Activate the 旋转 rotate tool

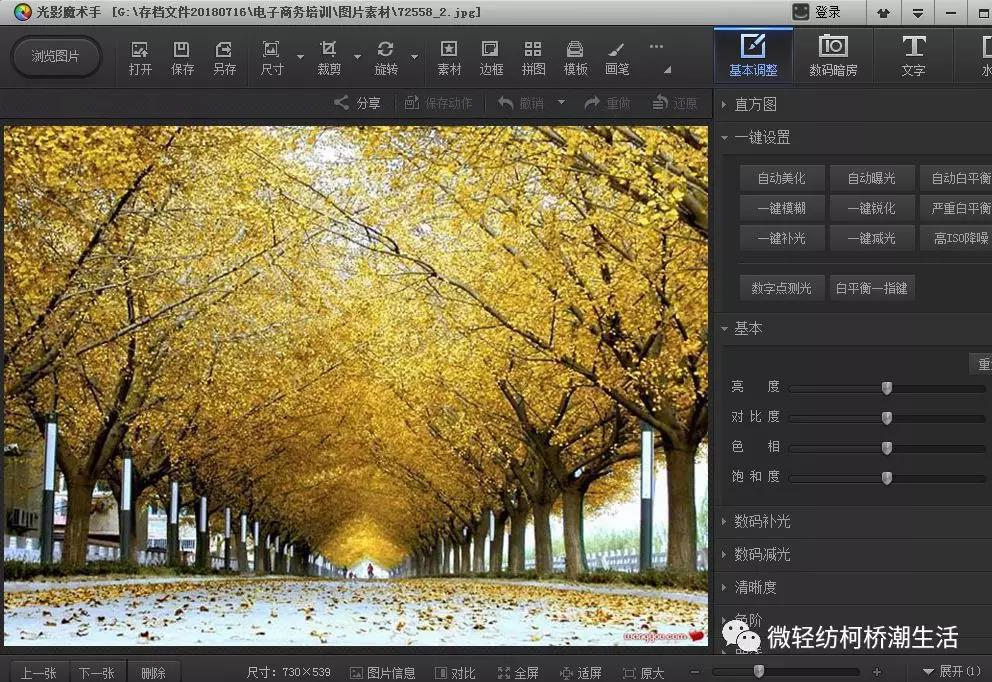(x=385, y=56)
